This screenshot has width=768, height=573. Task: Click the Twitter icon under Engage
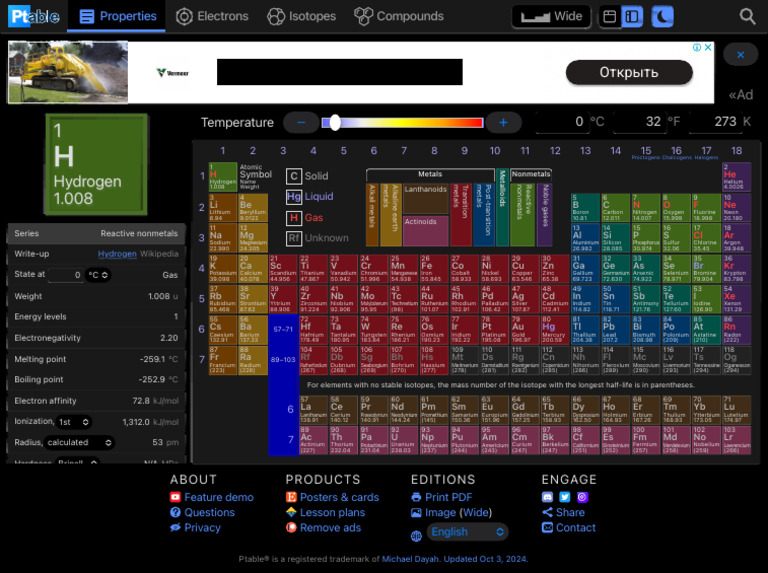(564, 497)
